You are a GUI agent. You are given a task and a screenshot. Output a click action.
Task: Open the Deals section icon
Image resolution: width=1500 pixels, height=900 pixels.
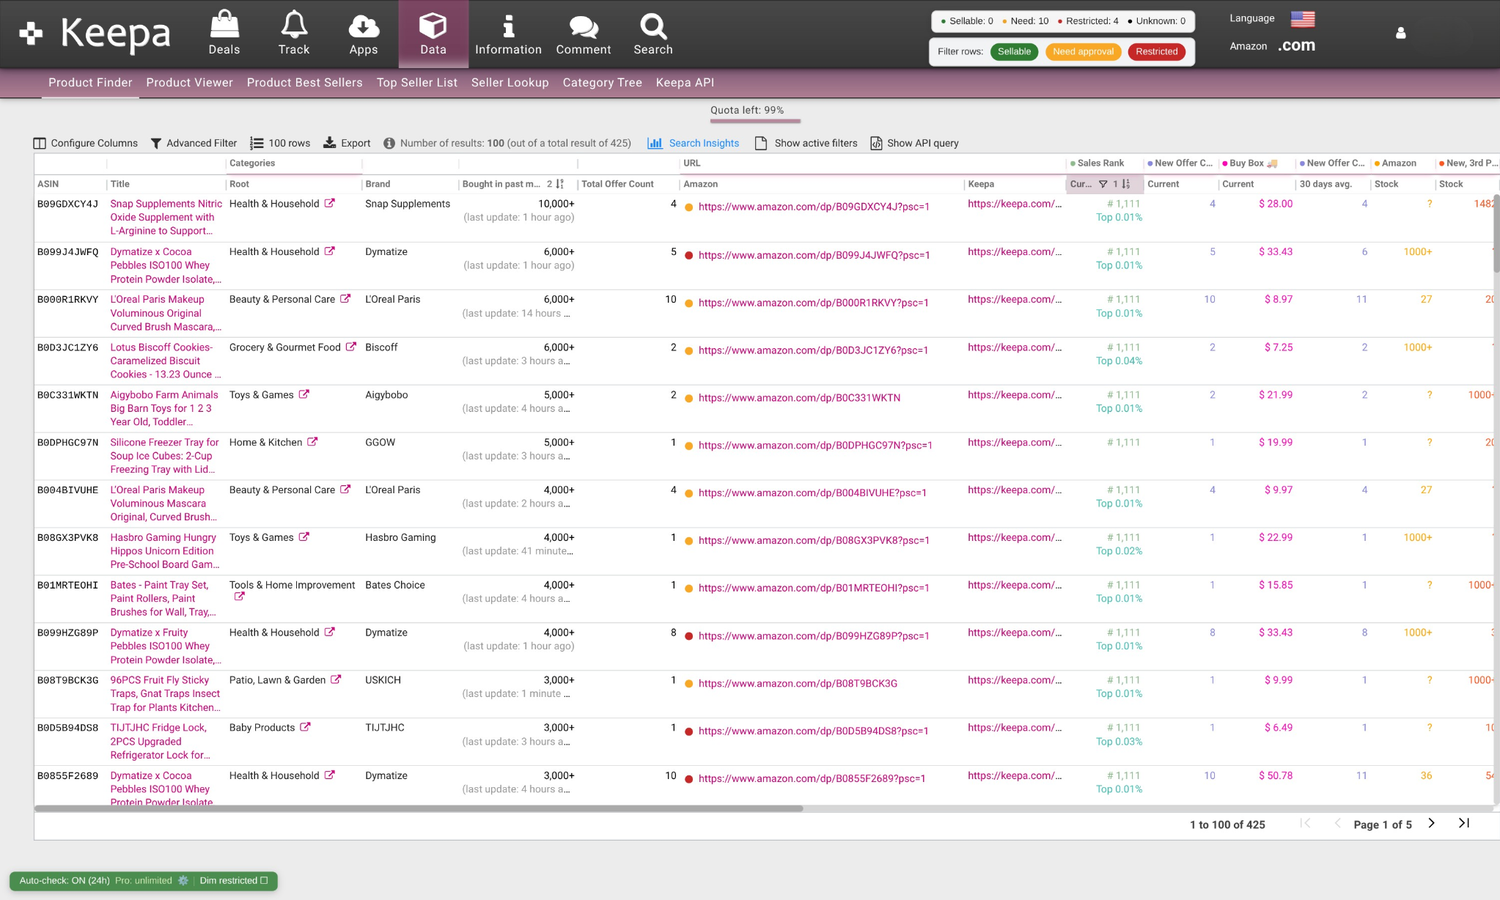tap(224, 25)
